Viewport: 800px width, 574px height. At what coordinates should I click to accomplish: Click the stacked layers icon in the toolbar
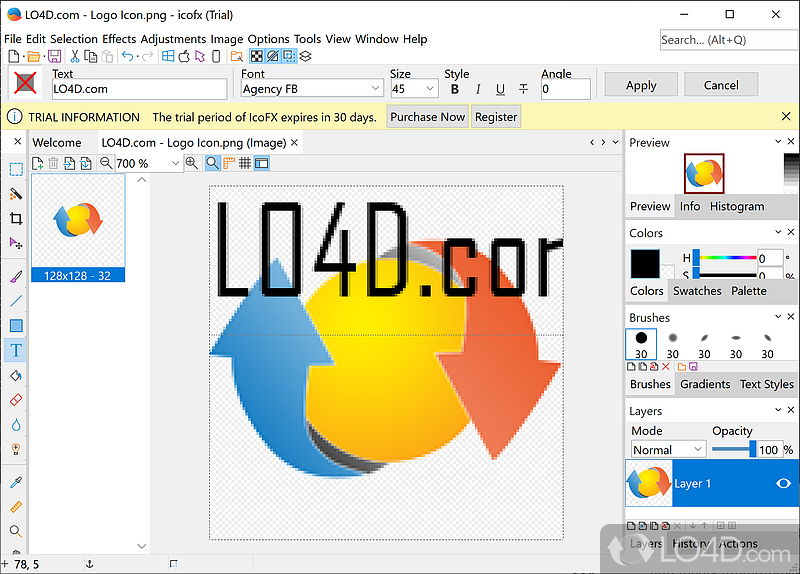click(x=305, y=56)
